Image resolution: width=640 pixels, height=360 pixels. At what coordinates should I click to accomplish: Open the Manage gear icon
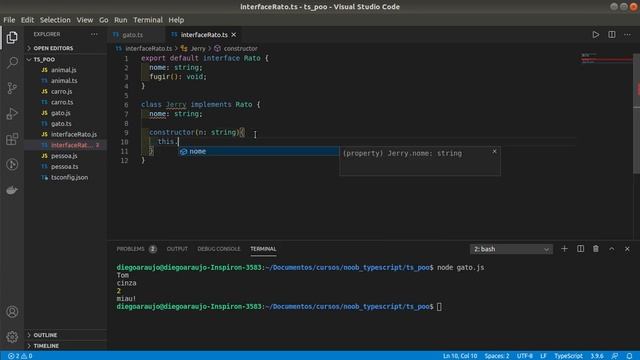click(12, 337)
